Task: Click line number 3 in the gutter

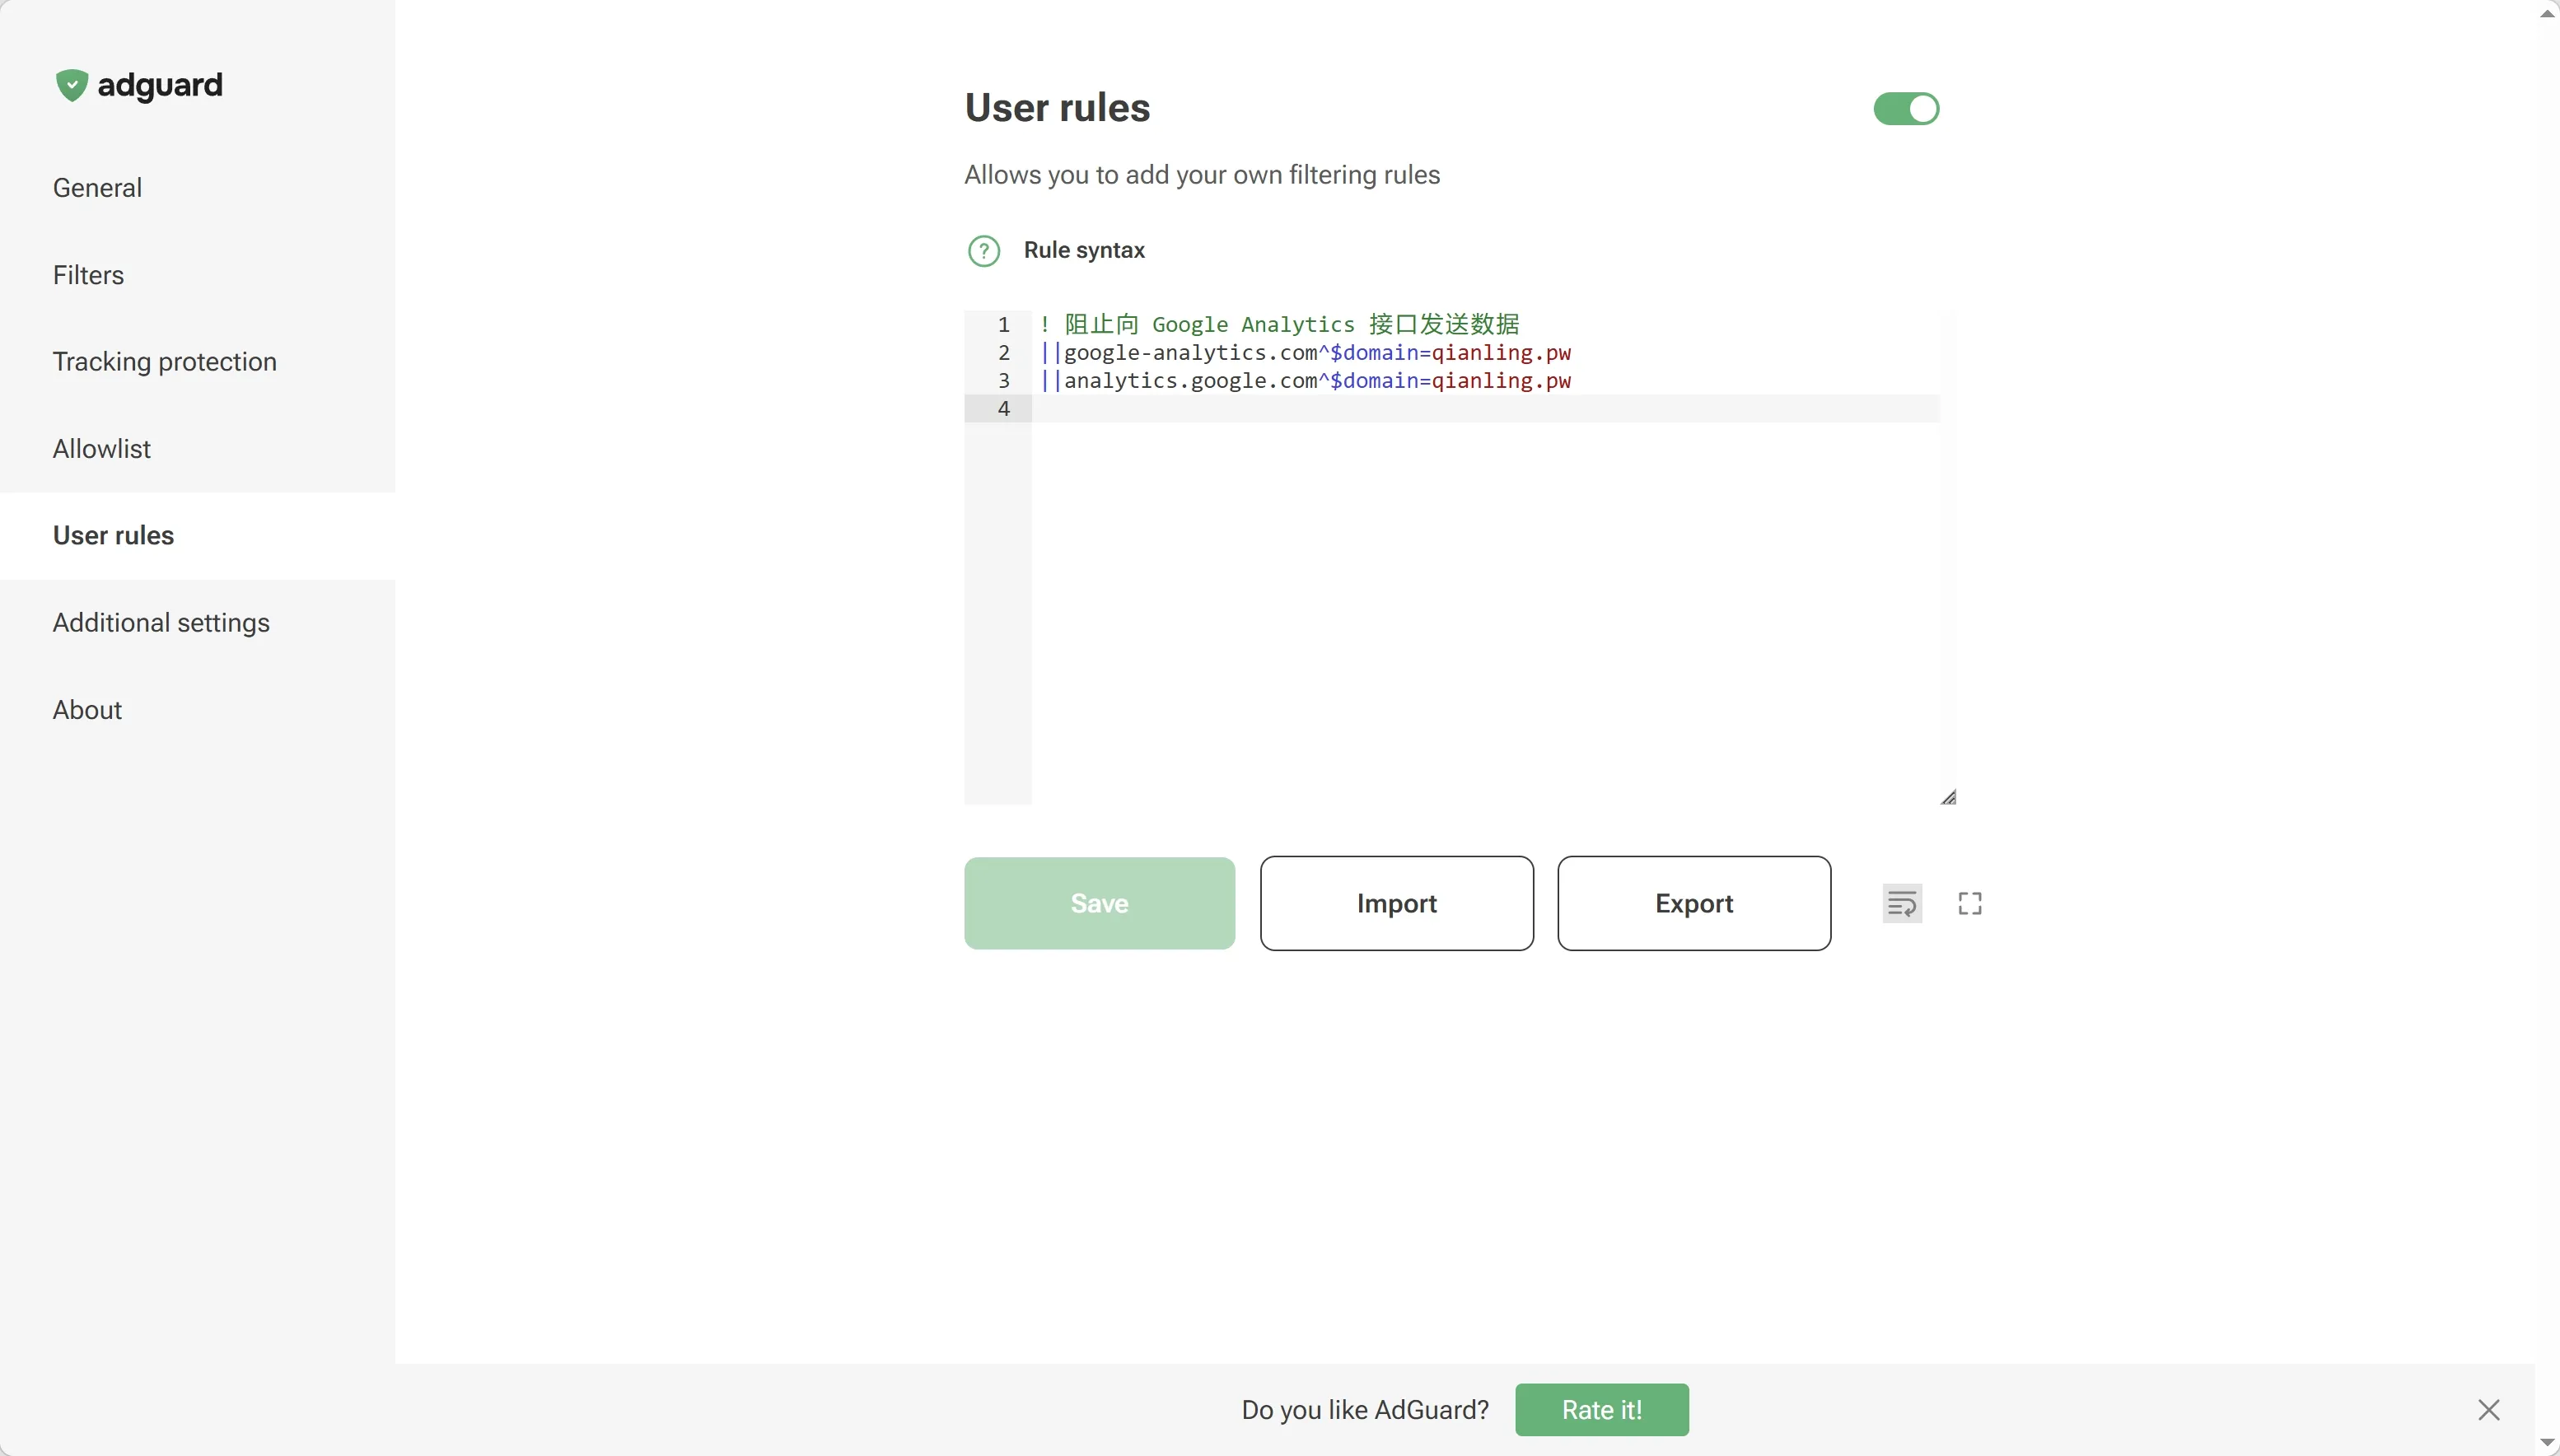Action: click(x=1004, y=381)
